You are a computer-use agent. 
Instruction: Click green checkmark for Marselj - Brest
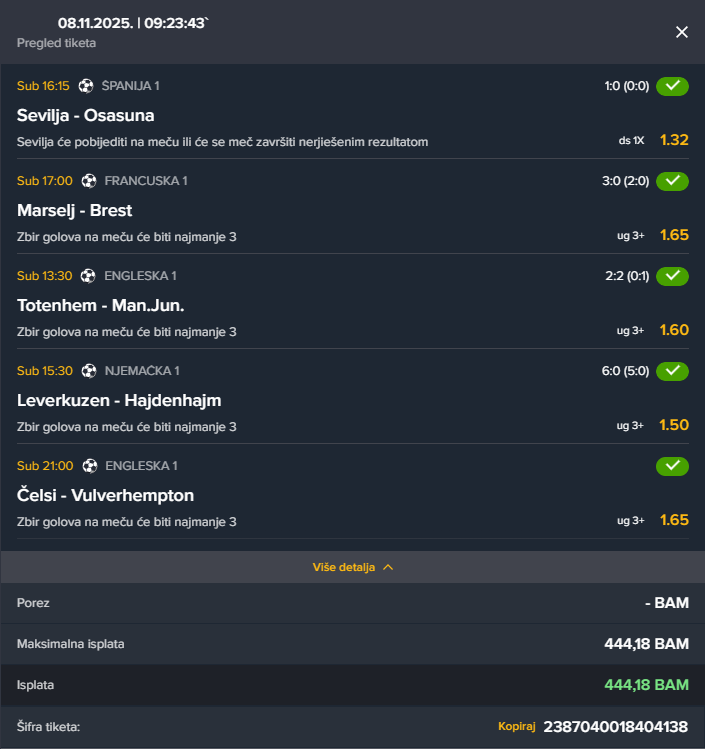pos(672,181)
